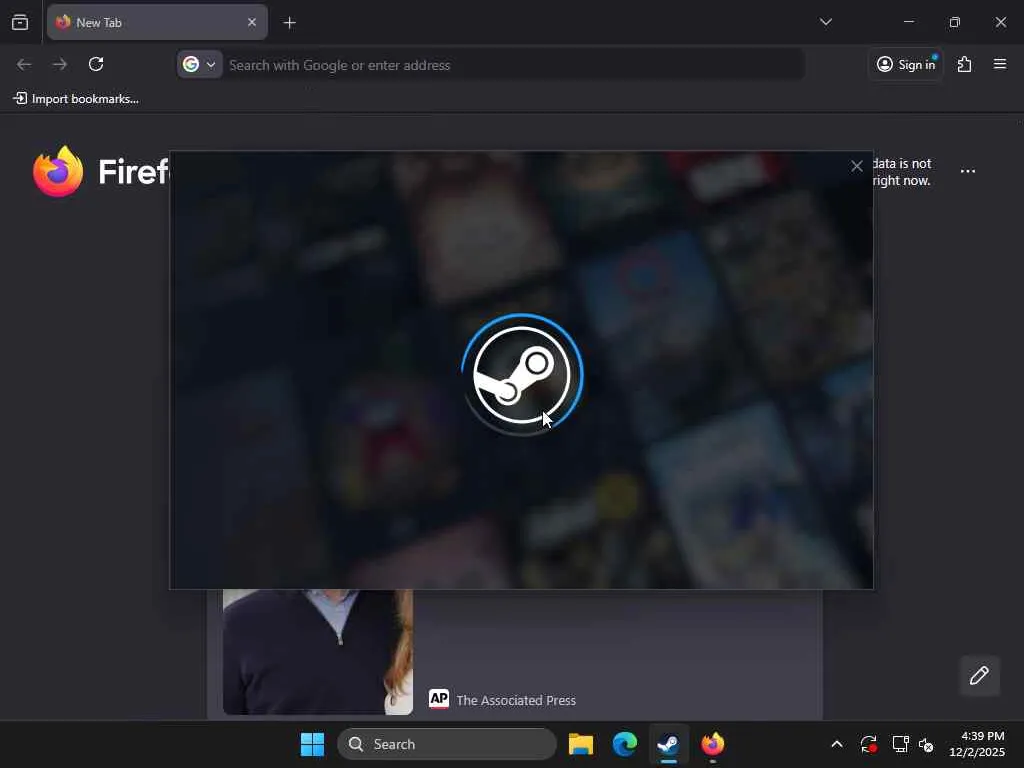
Task: Click the Sign in button
Action: coord(906,64)
